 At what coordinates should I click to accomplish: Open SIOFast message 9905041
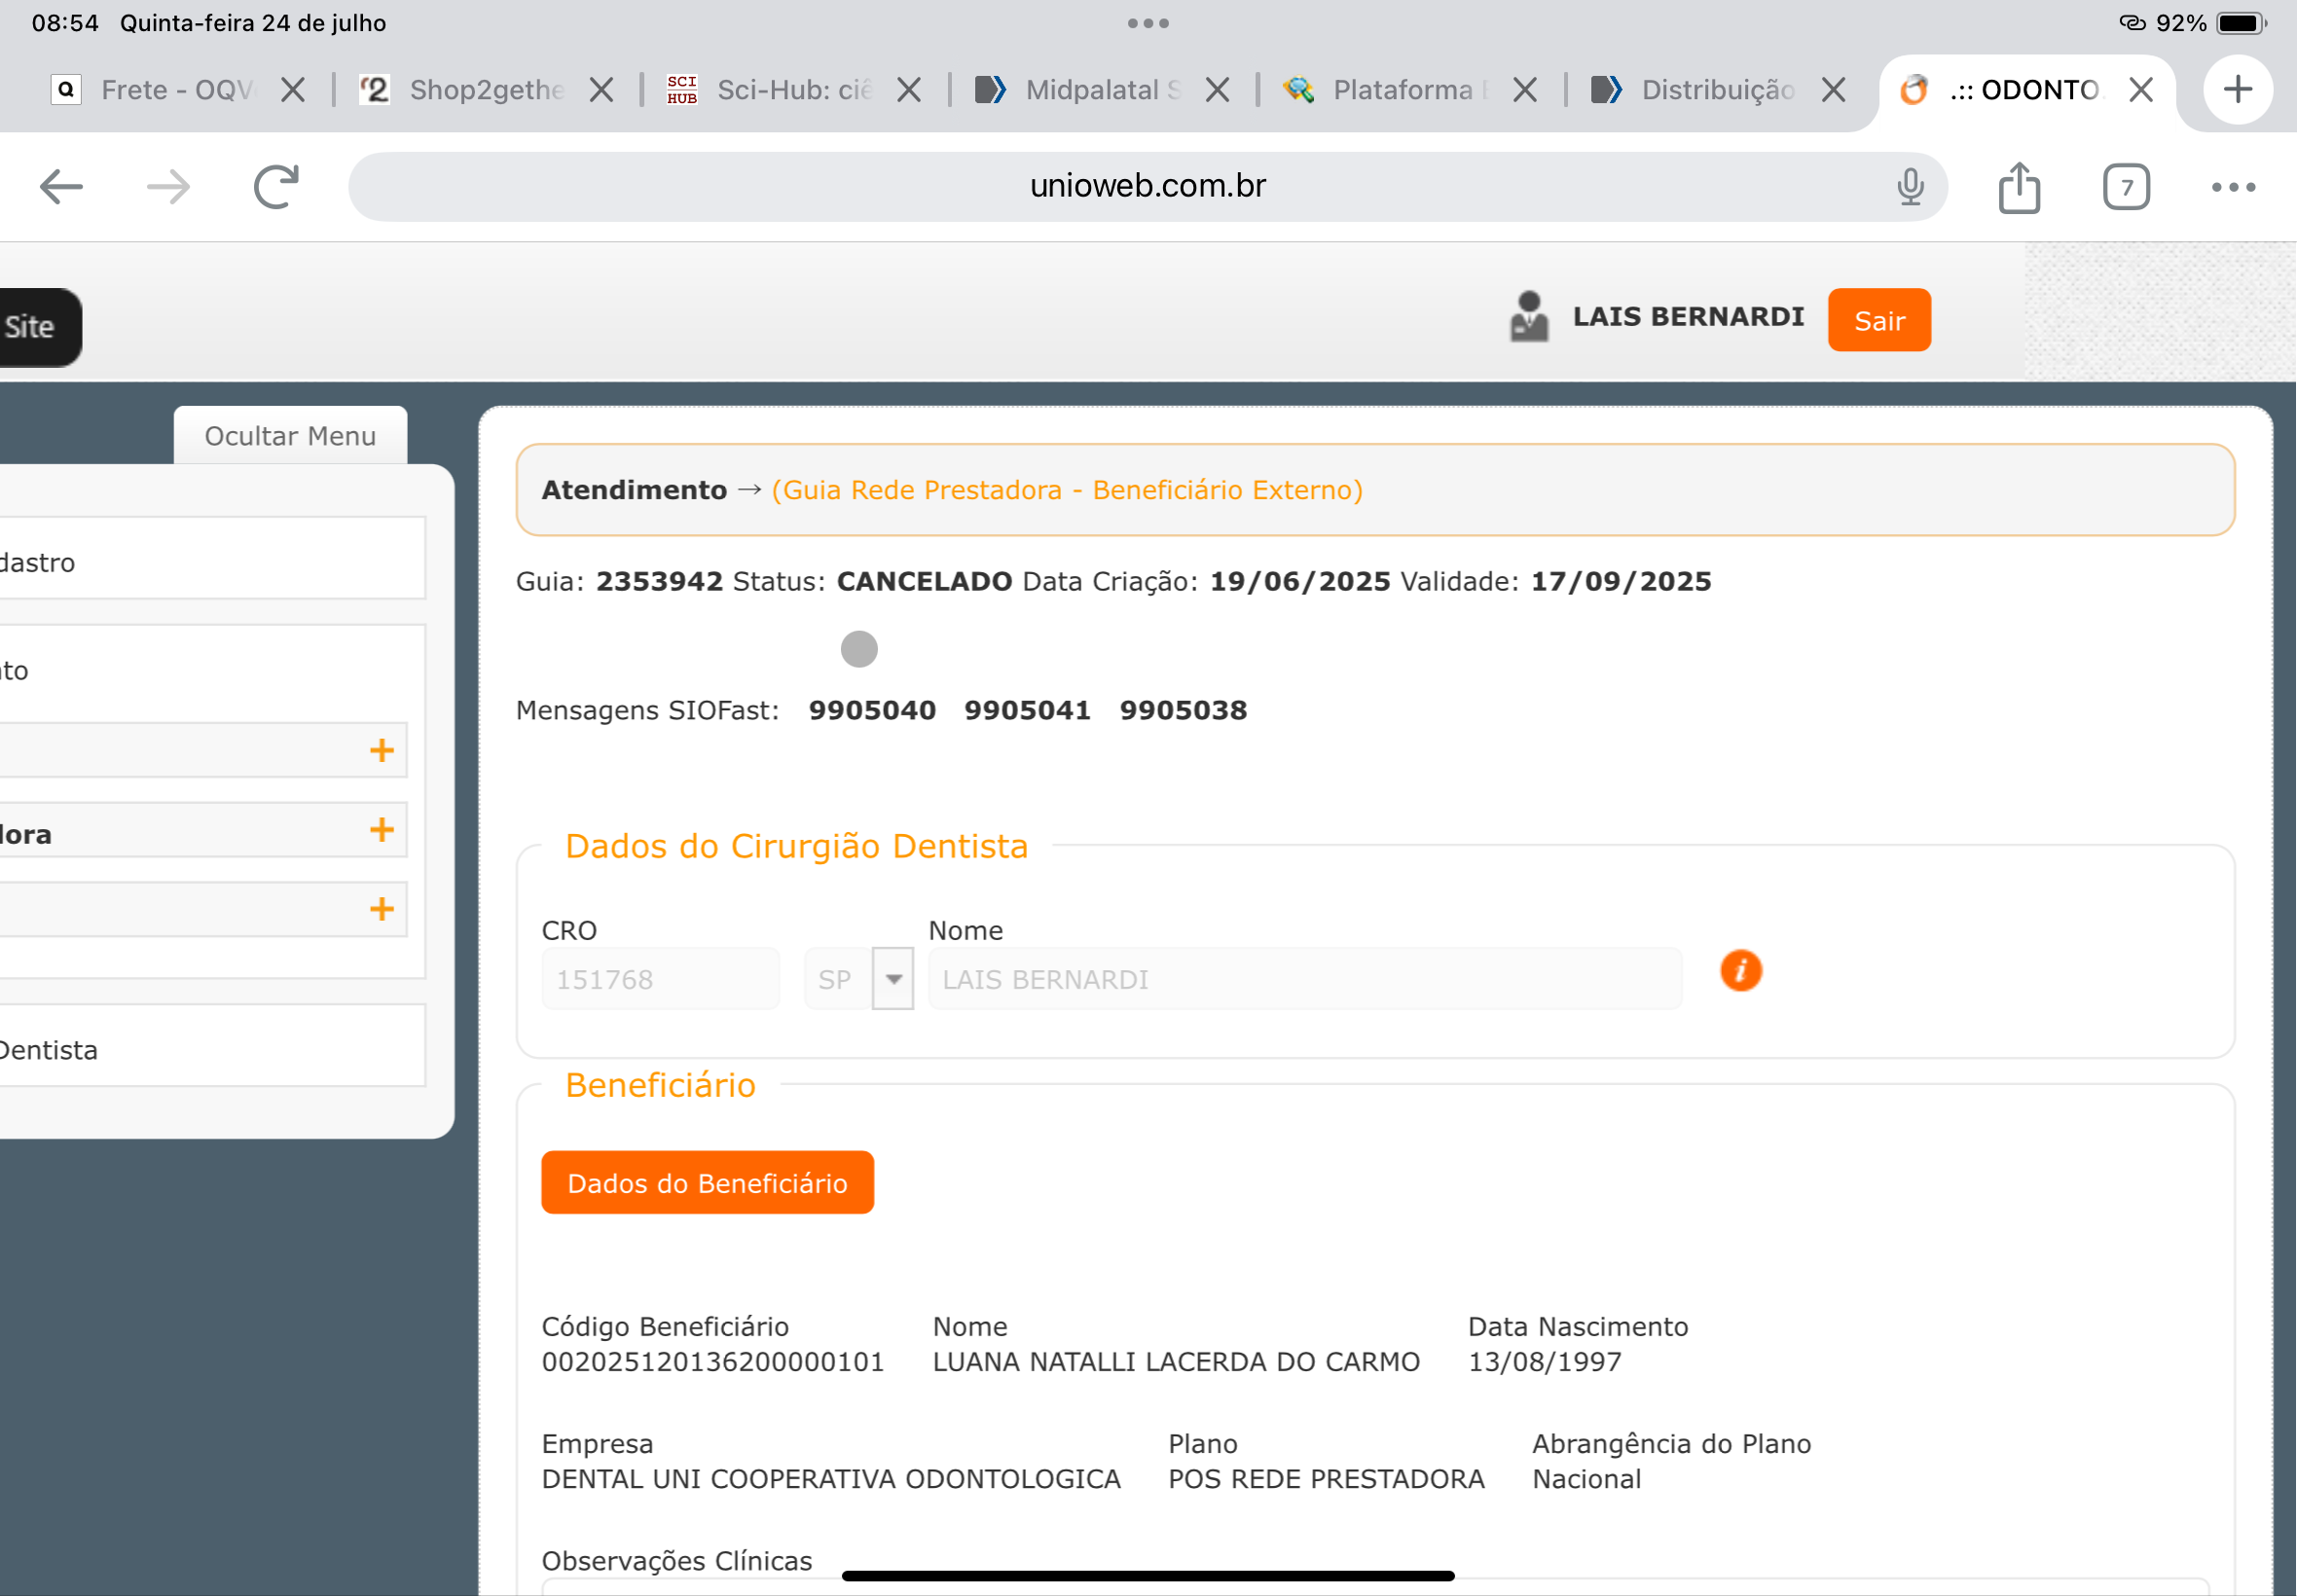pos(1027,710)
